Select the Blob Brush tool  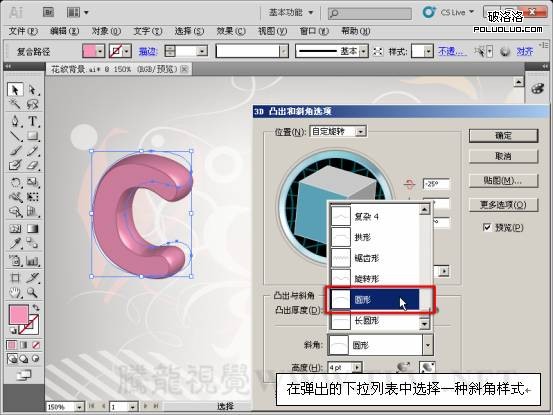pos(15,165)
